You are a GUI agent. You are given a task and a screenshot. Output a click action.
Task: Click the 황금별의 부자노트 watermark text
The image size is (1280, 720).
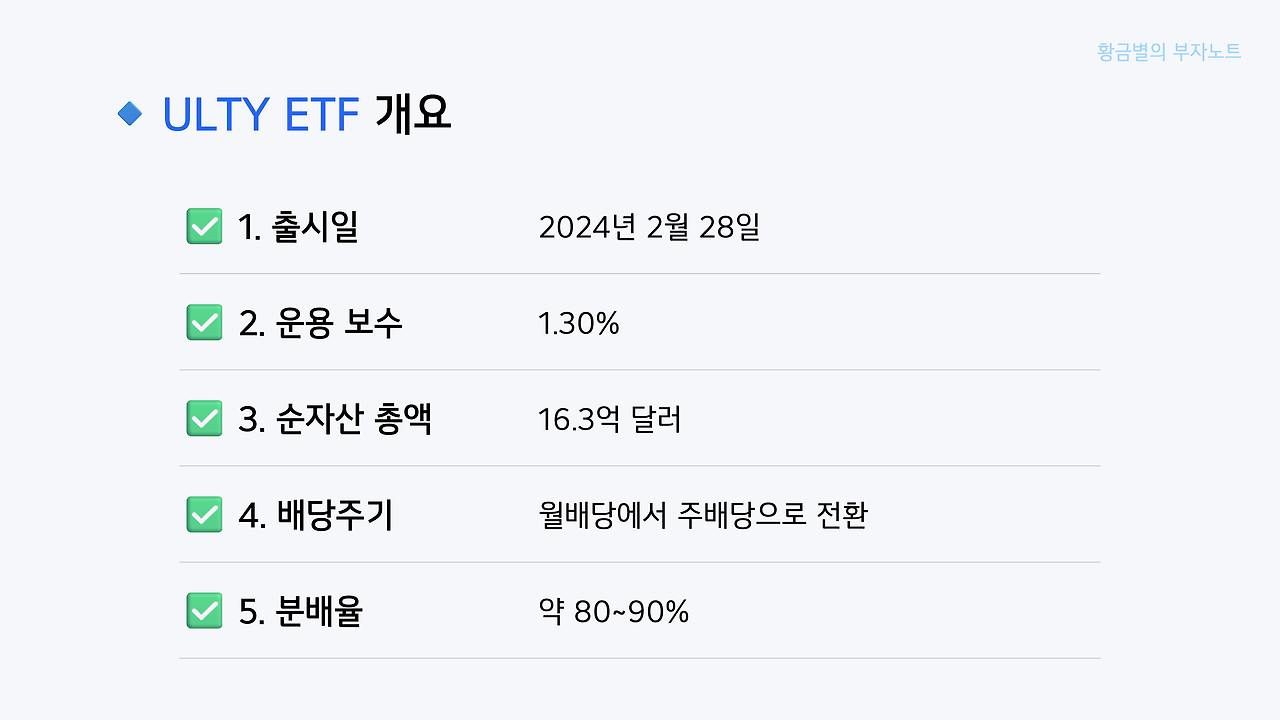(x=1169, y=52)
